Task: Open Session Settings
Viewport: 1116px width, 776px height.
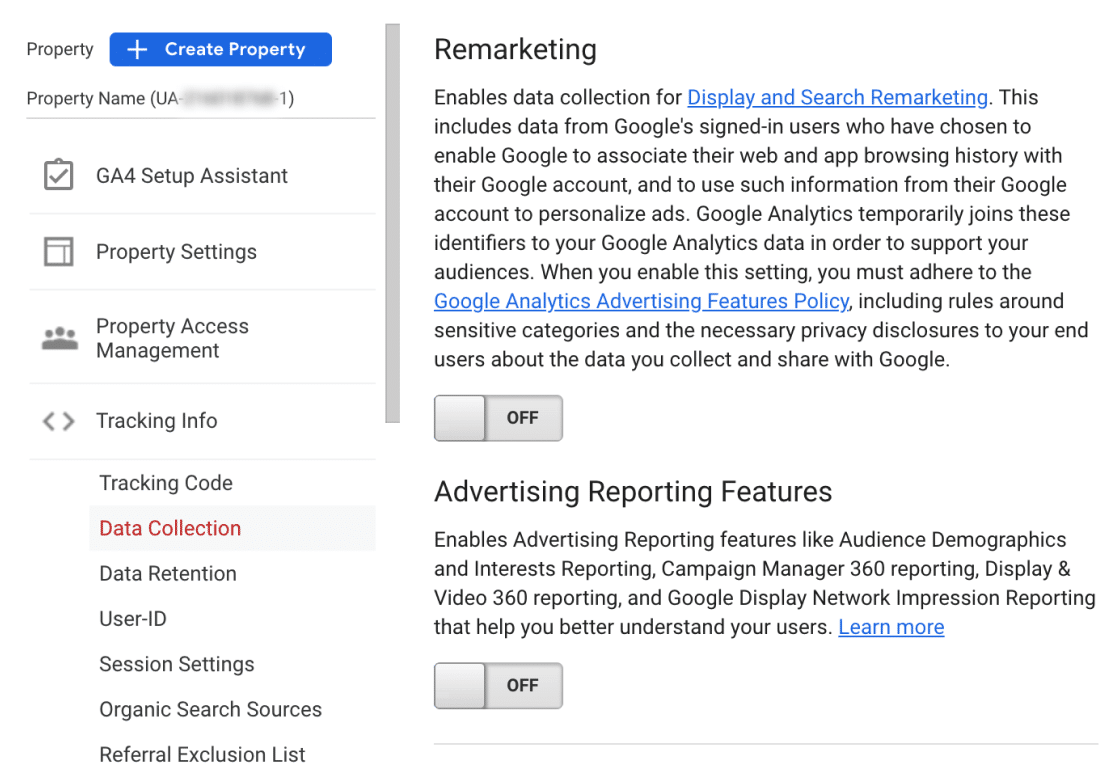Action: 177,664
